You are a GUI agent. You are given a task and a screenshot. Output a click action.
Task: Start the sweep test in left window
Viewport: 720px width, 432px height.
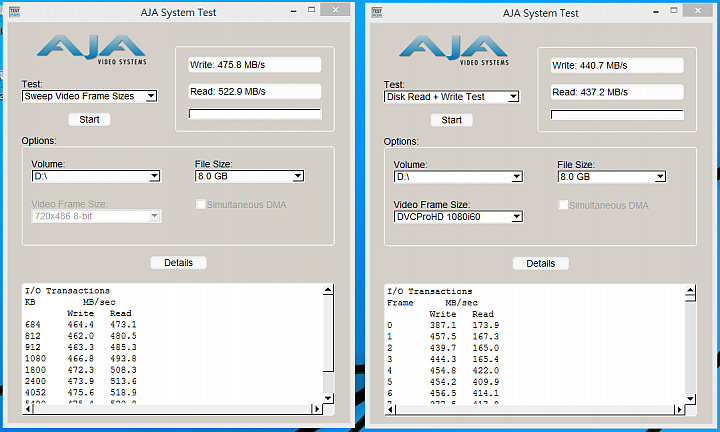click(89, 119)
